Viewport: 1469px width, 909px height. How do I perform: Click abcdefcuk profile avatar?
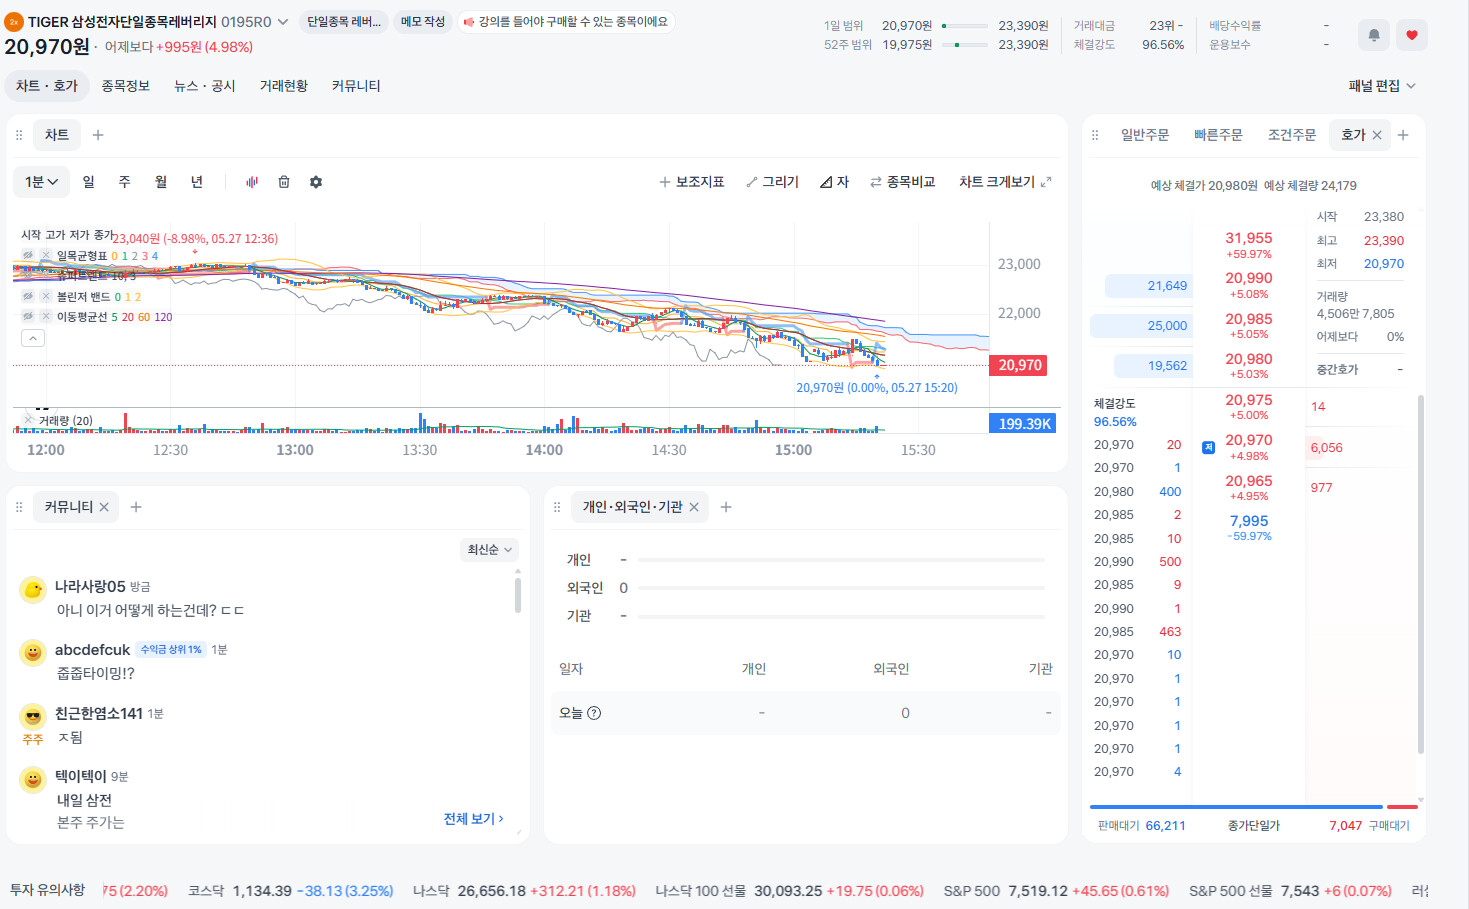33,652
